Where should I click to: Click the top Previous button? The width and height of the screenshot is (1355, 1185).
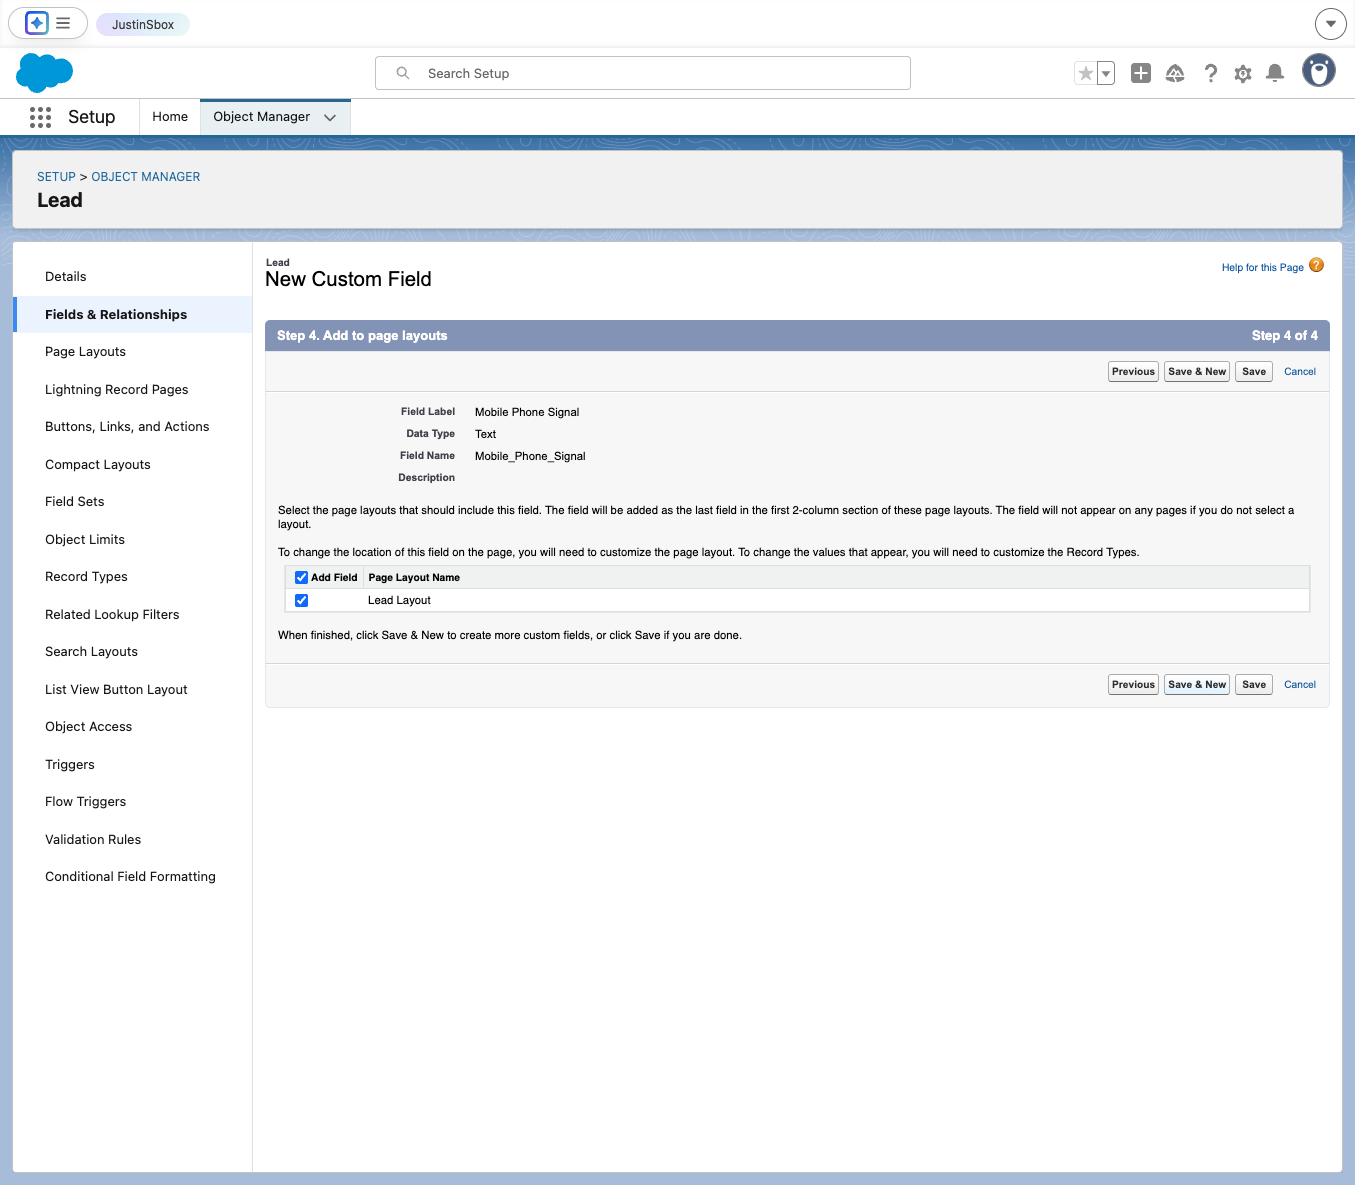(x=1133, y=371)
